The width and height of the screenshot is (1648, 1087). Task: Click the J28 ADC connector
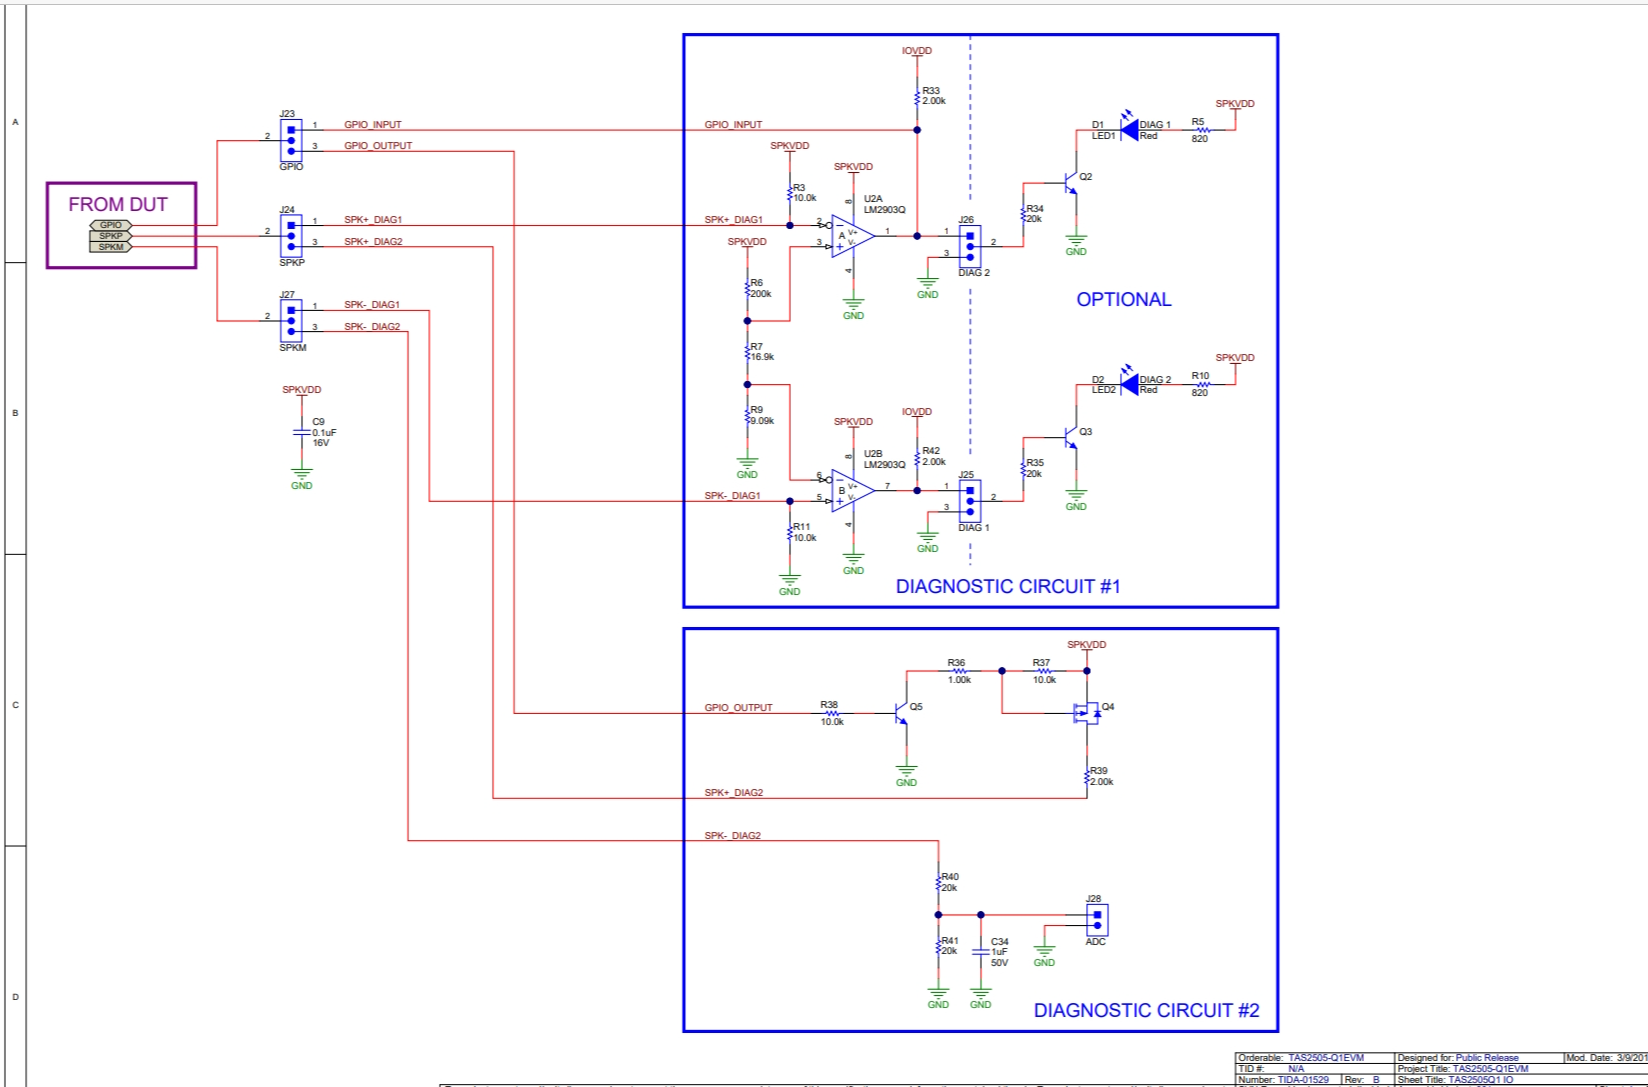coord(1097,919)
